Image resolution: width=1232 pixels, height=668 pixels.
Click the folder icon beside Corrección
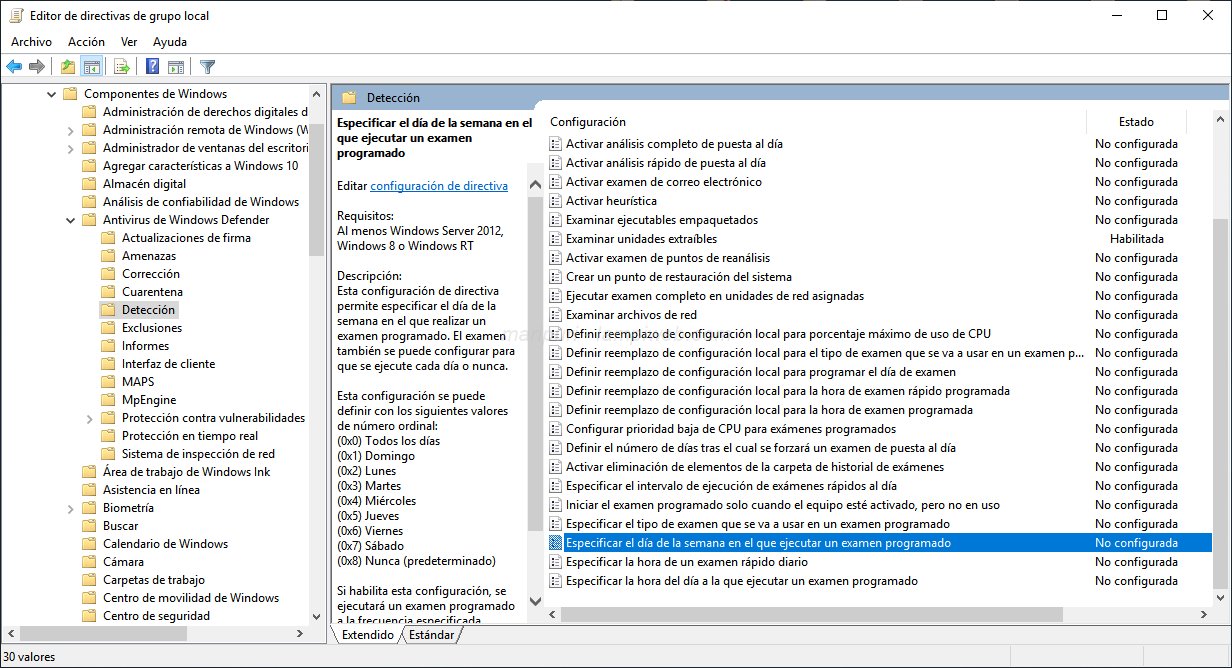[108, 274]
